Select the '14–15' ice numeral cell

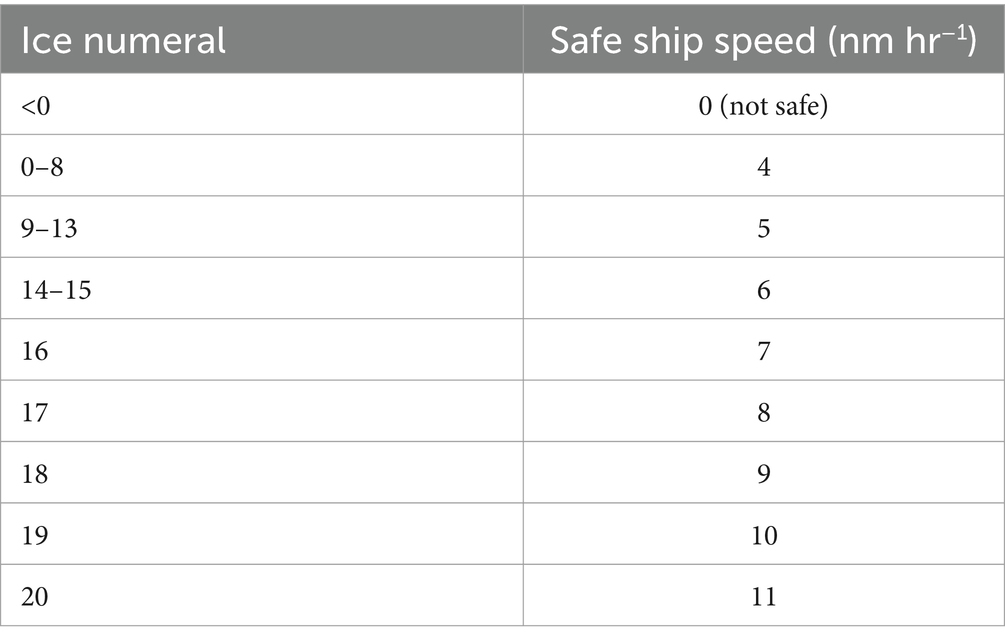(x=262, y=288)
